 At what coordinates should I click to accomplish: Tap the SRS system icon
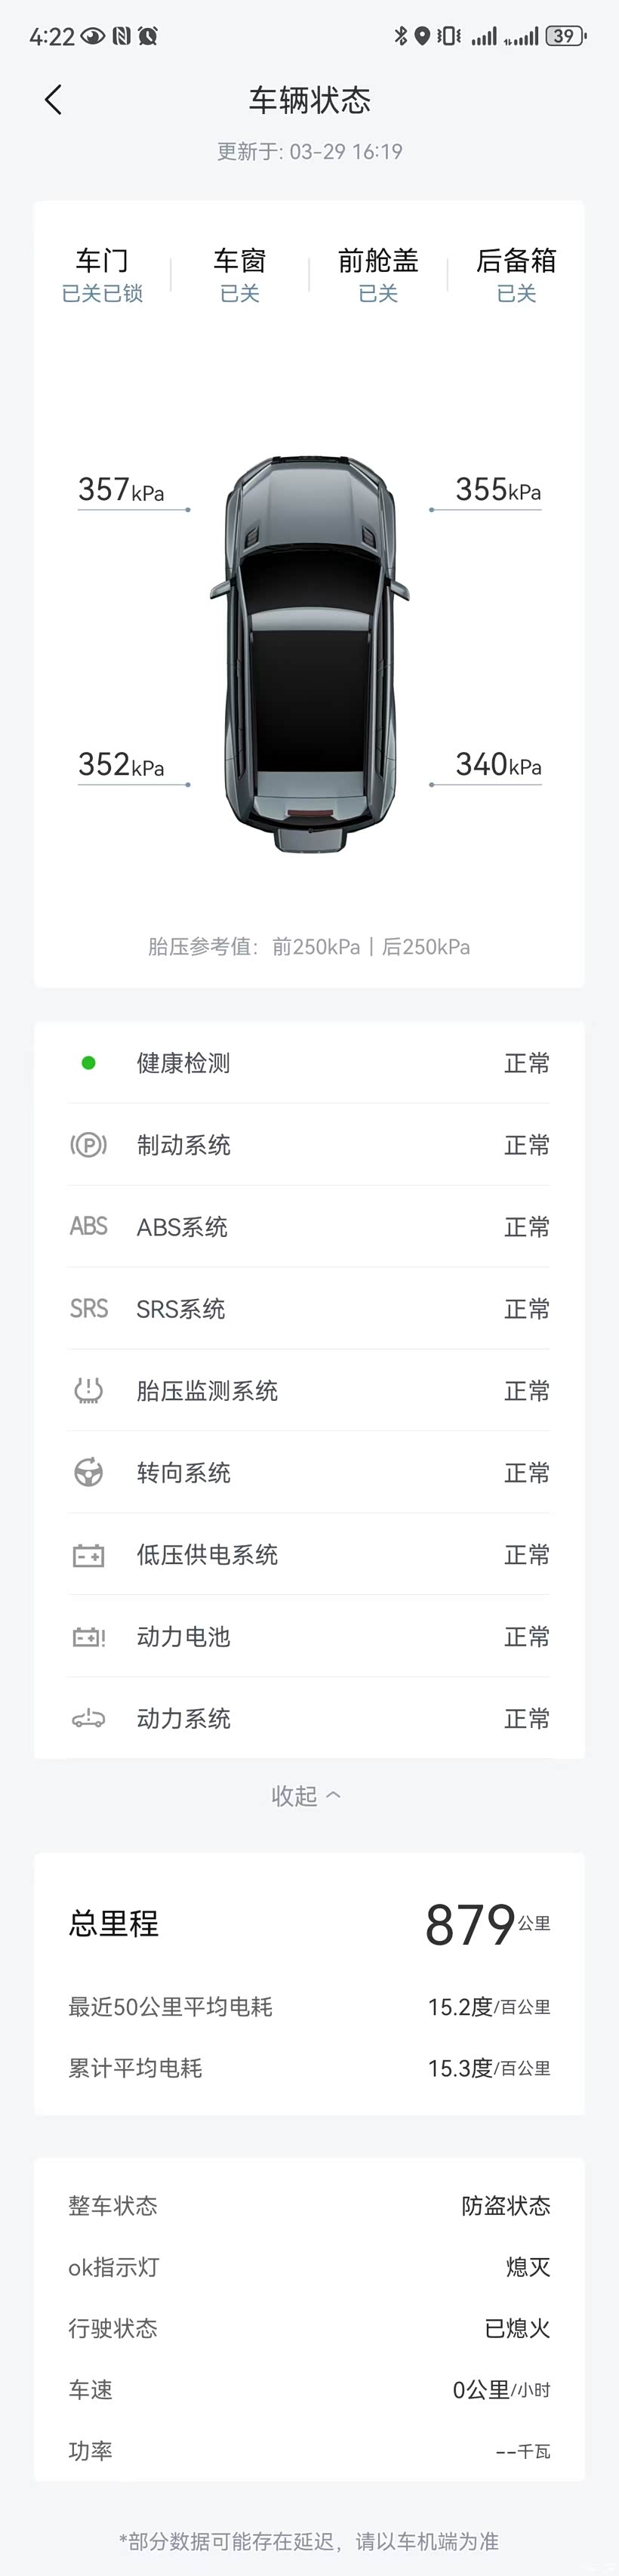click(x=88, y=1308)
